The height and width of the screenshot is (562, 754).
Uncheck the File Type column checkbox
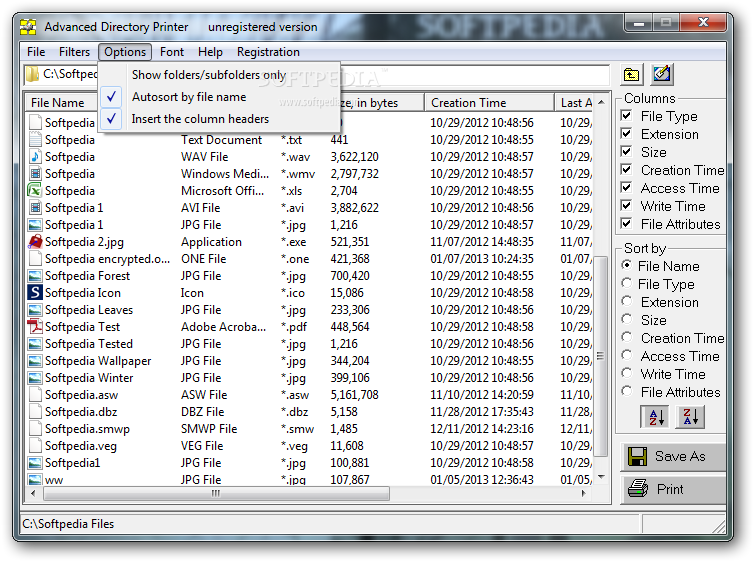626,116
